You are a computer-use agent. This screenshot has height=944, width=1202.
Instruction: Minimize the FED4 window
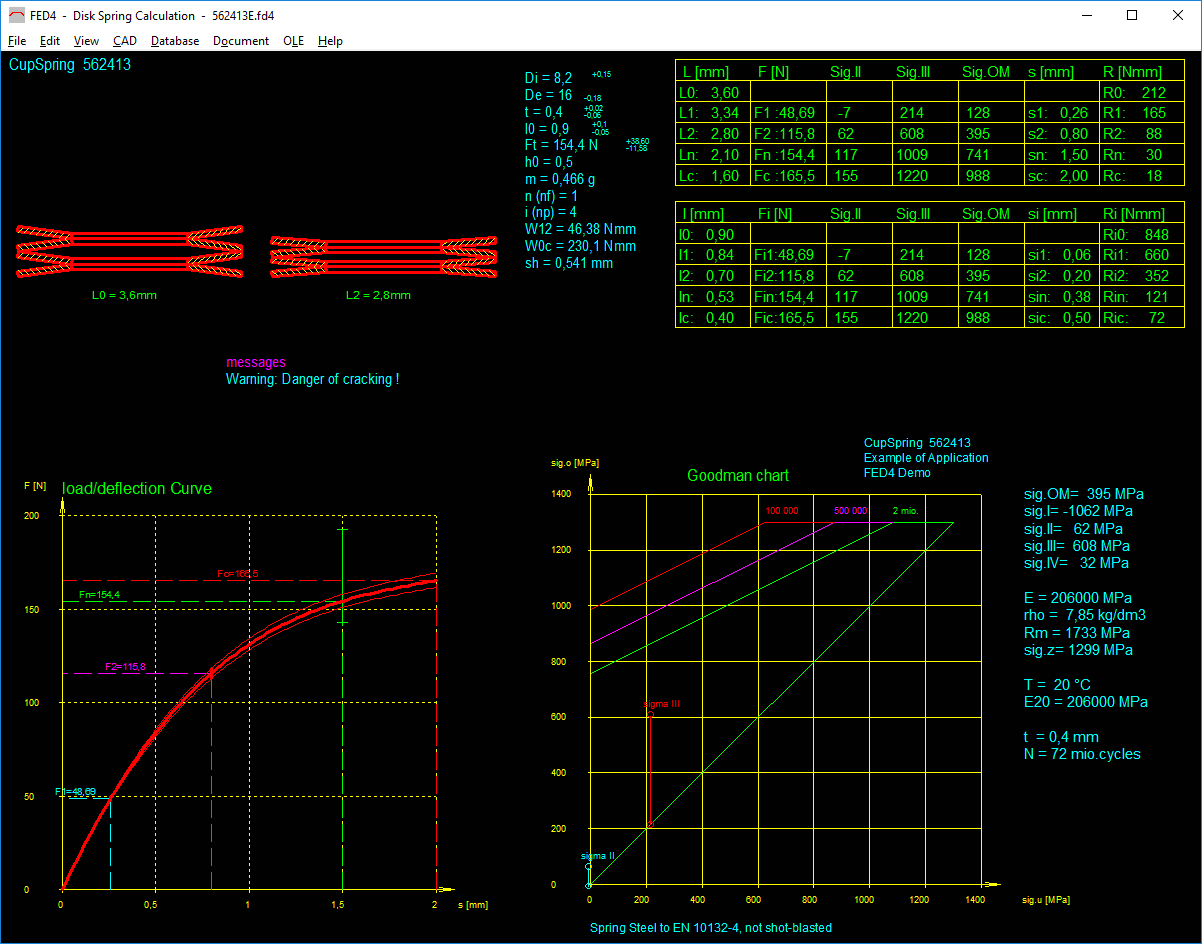coord(1086,15)
